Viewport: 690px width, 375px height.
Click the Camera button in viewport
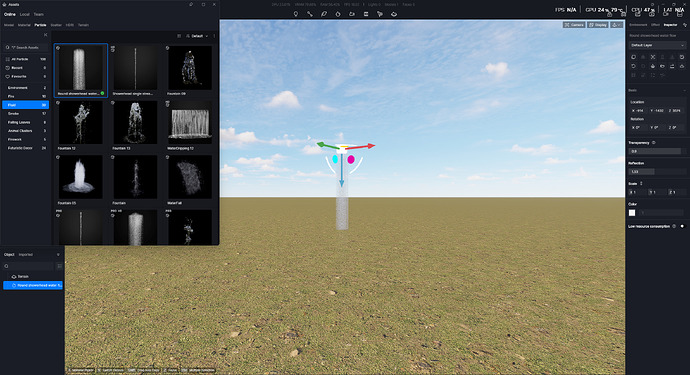tap(574, 25)
